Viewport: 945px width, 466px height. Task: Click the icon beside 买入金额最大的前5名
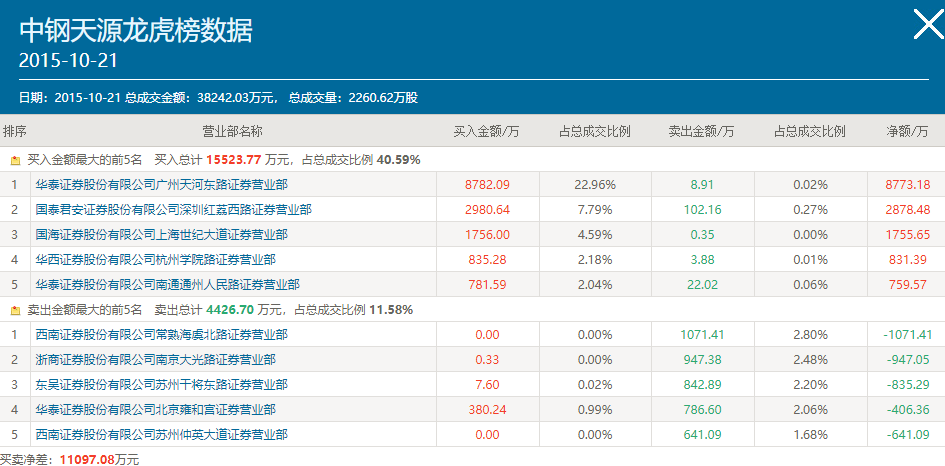tap(14, 160)
